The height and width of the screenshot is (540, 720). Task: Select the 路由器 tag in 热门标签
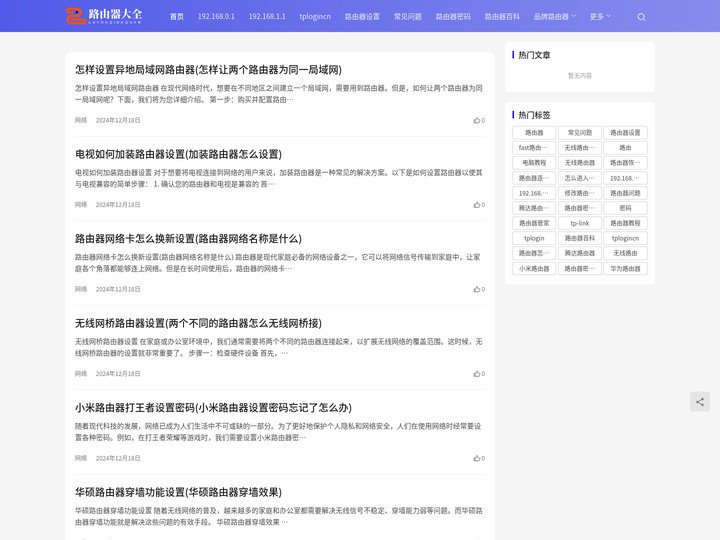[534, 133]
